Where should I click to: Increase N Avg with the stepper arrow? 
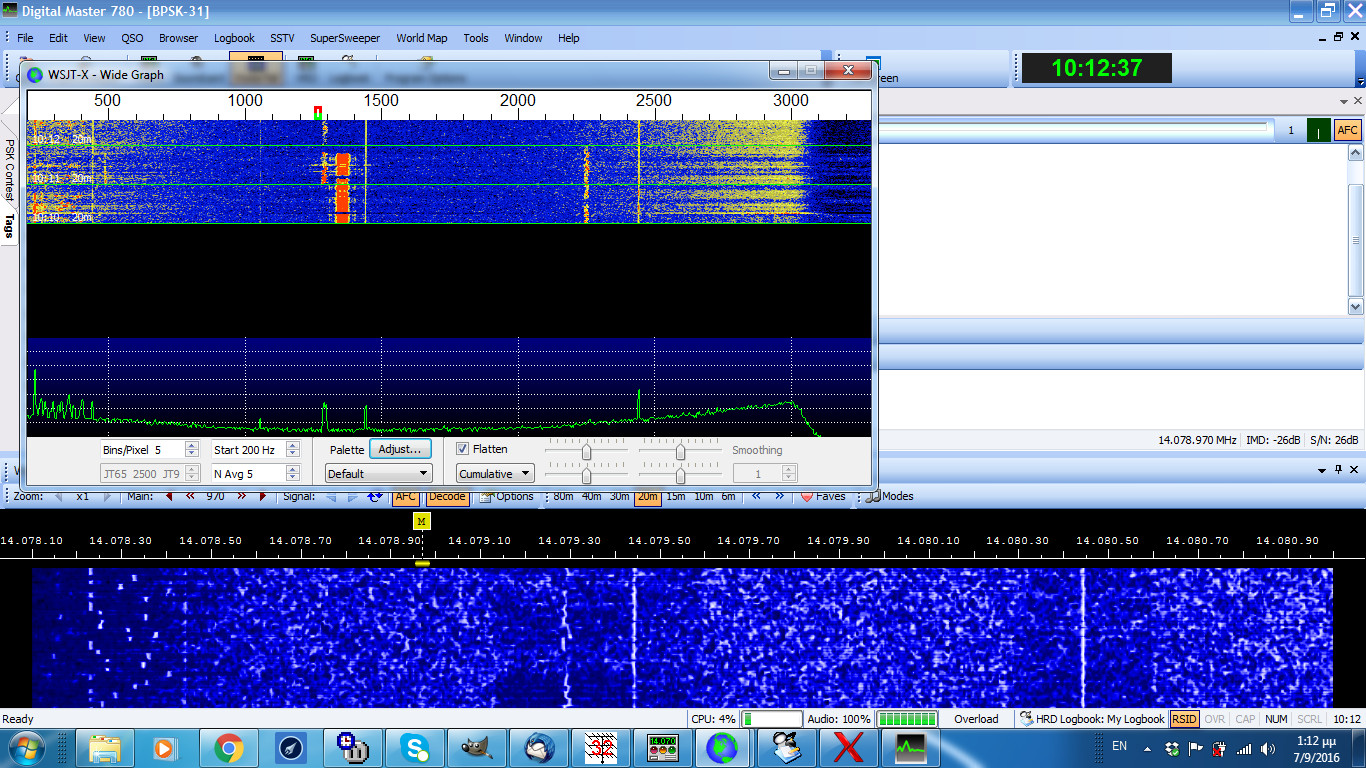pos(293,468)
